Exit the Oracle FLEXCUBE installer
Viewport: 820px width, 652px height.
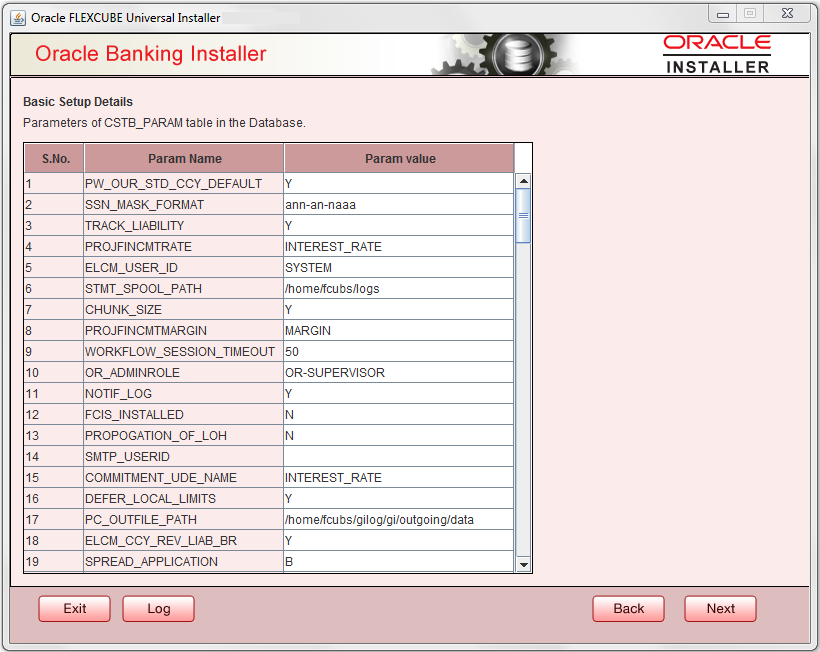tap(74, 608)
